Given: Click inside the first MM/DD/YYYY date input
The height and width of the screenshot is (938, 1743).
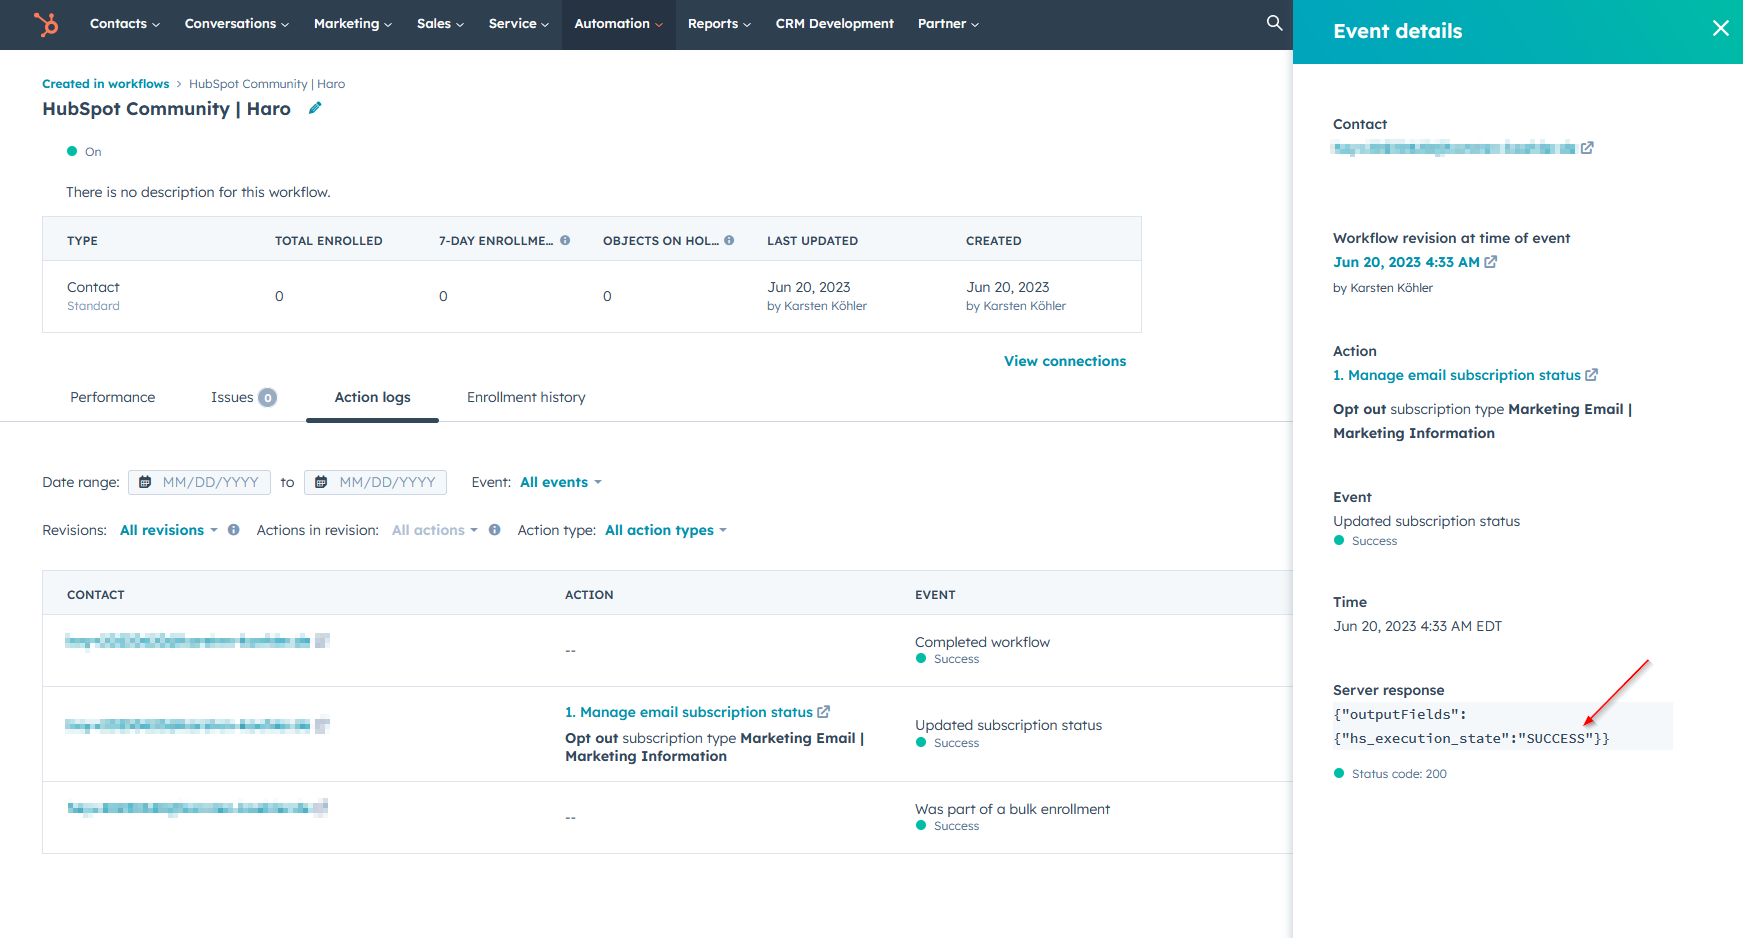Looking at the screenshot, I should (210, 482).
